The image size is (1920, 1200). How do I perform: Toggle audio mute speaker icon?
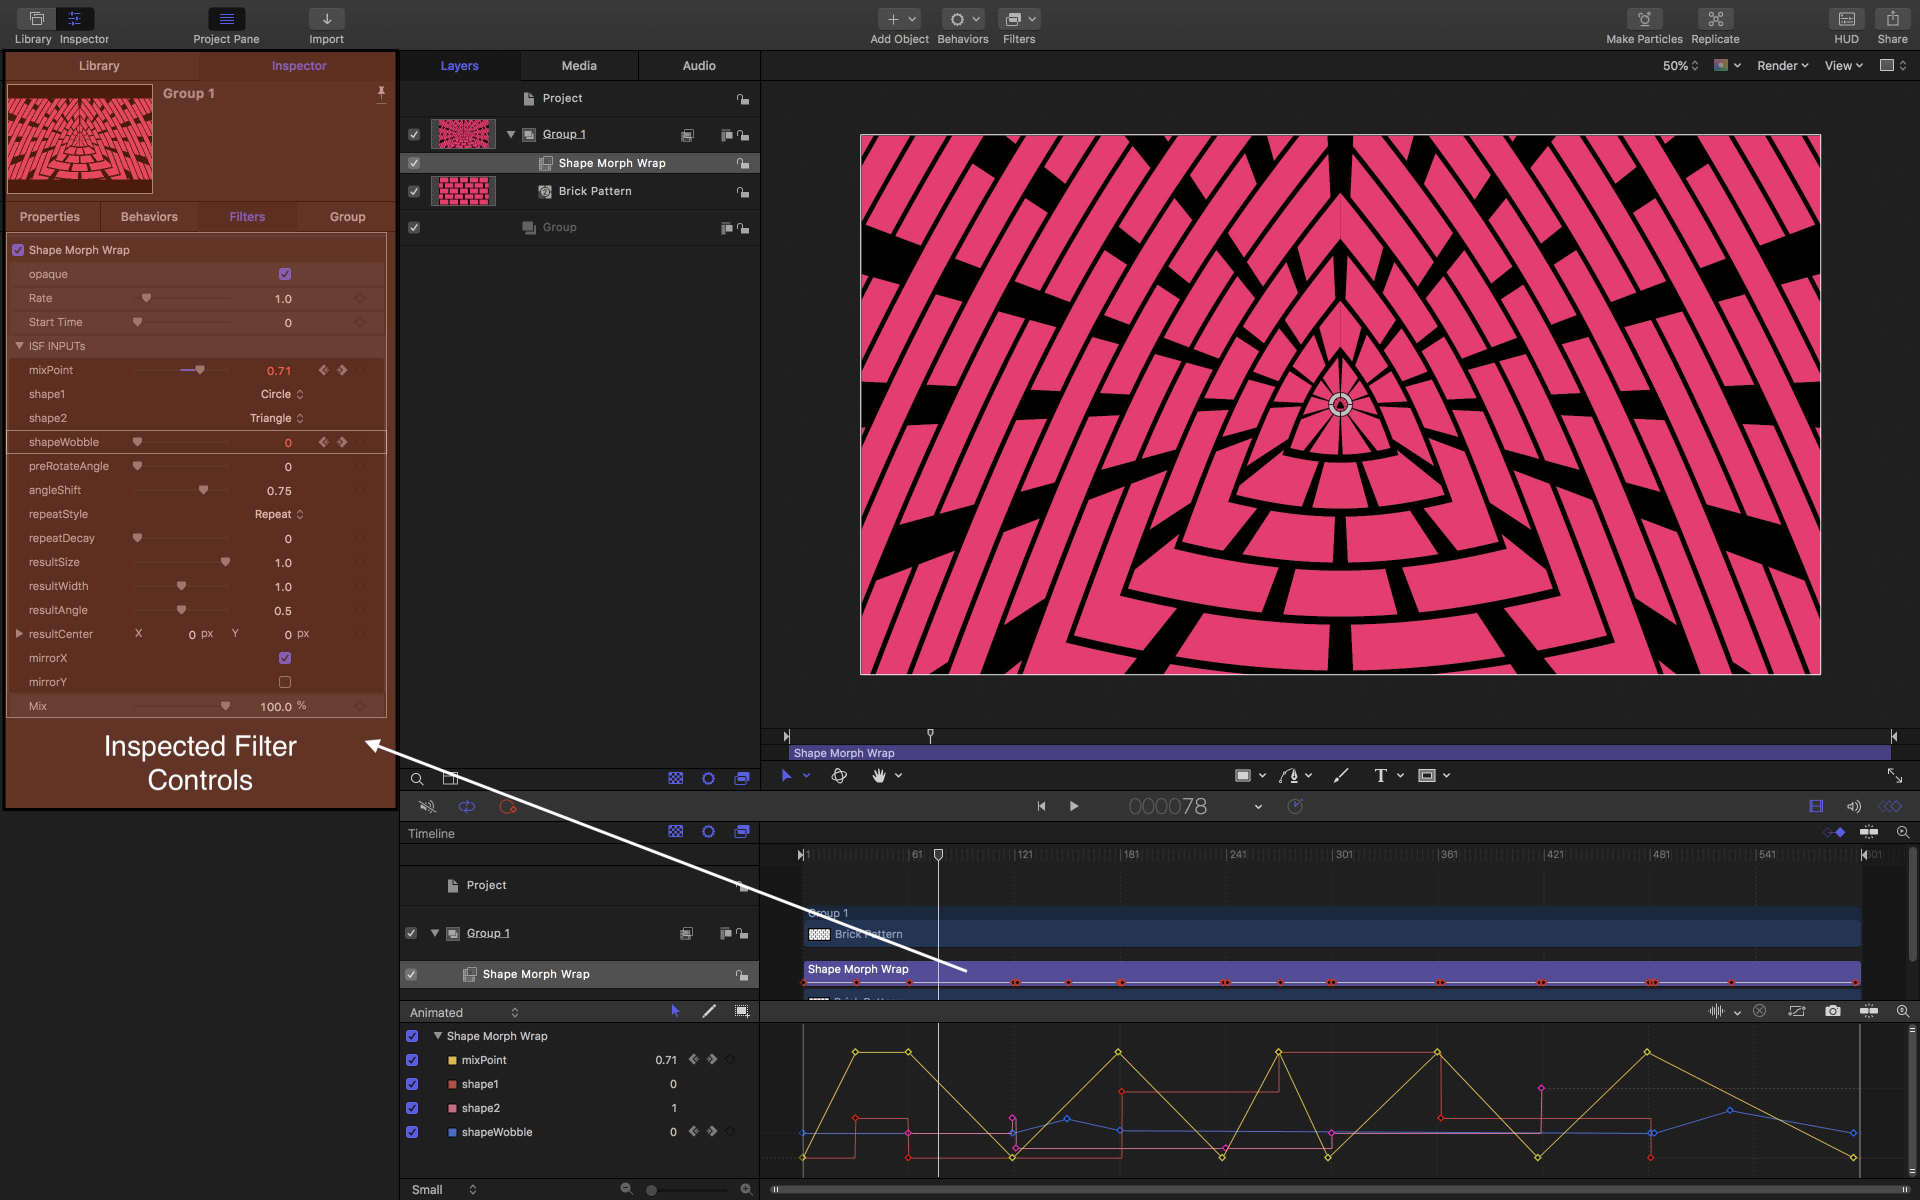coord(427,806)
